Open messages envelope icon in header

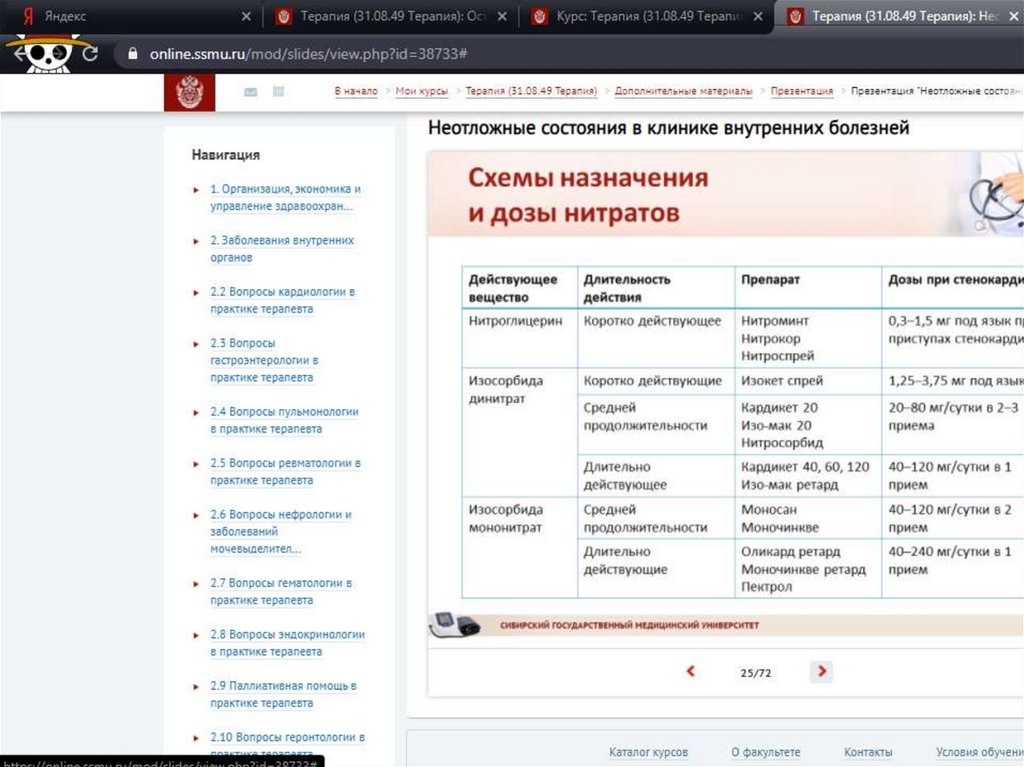[x=250, y=92]
